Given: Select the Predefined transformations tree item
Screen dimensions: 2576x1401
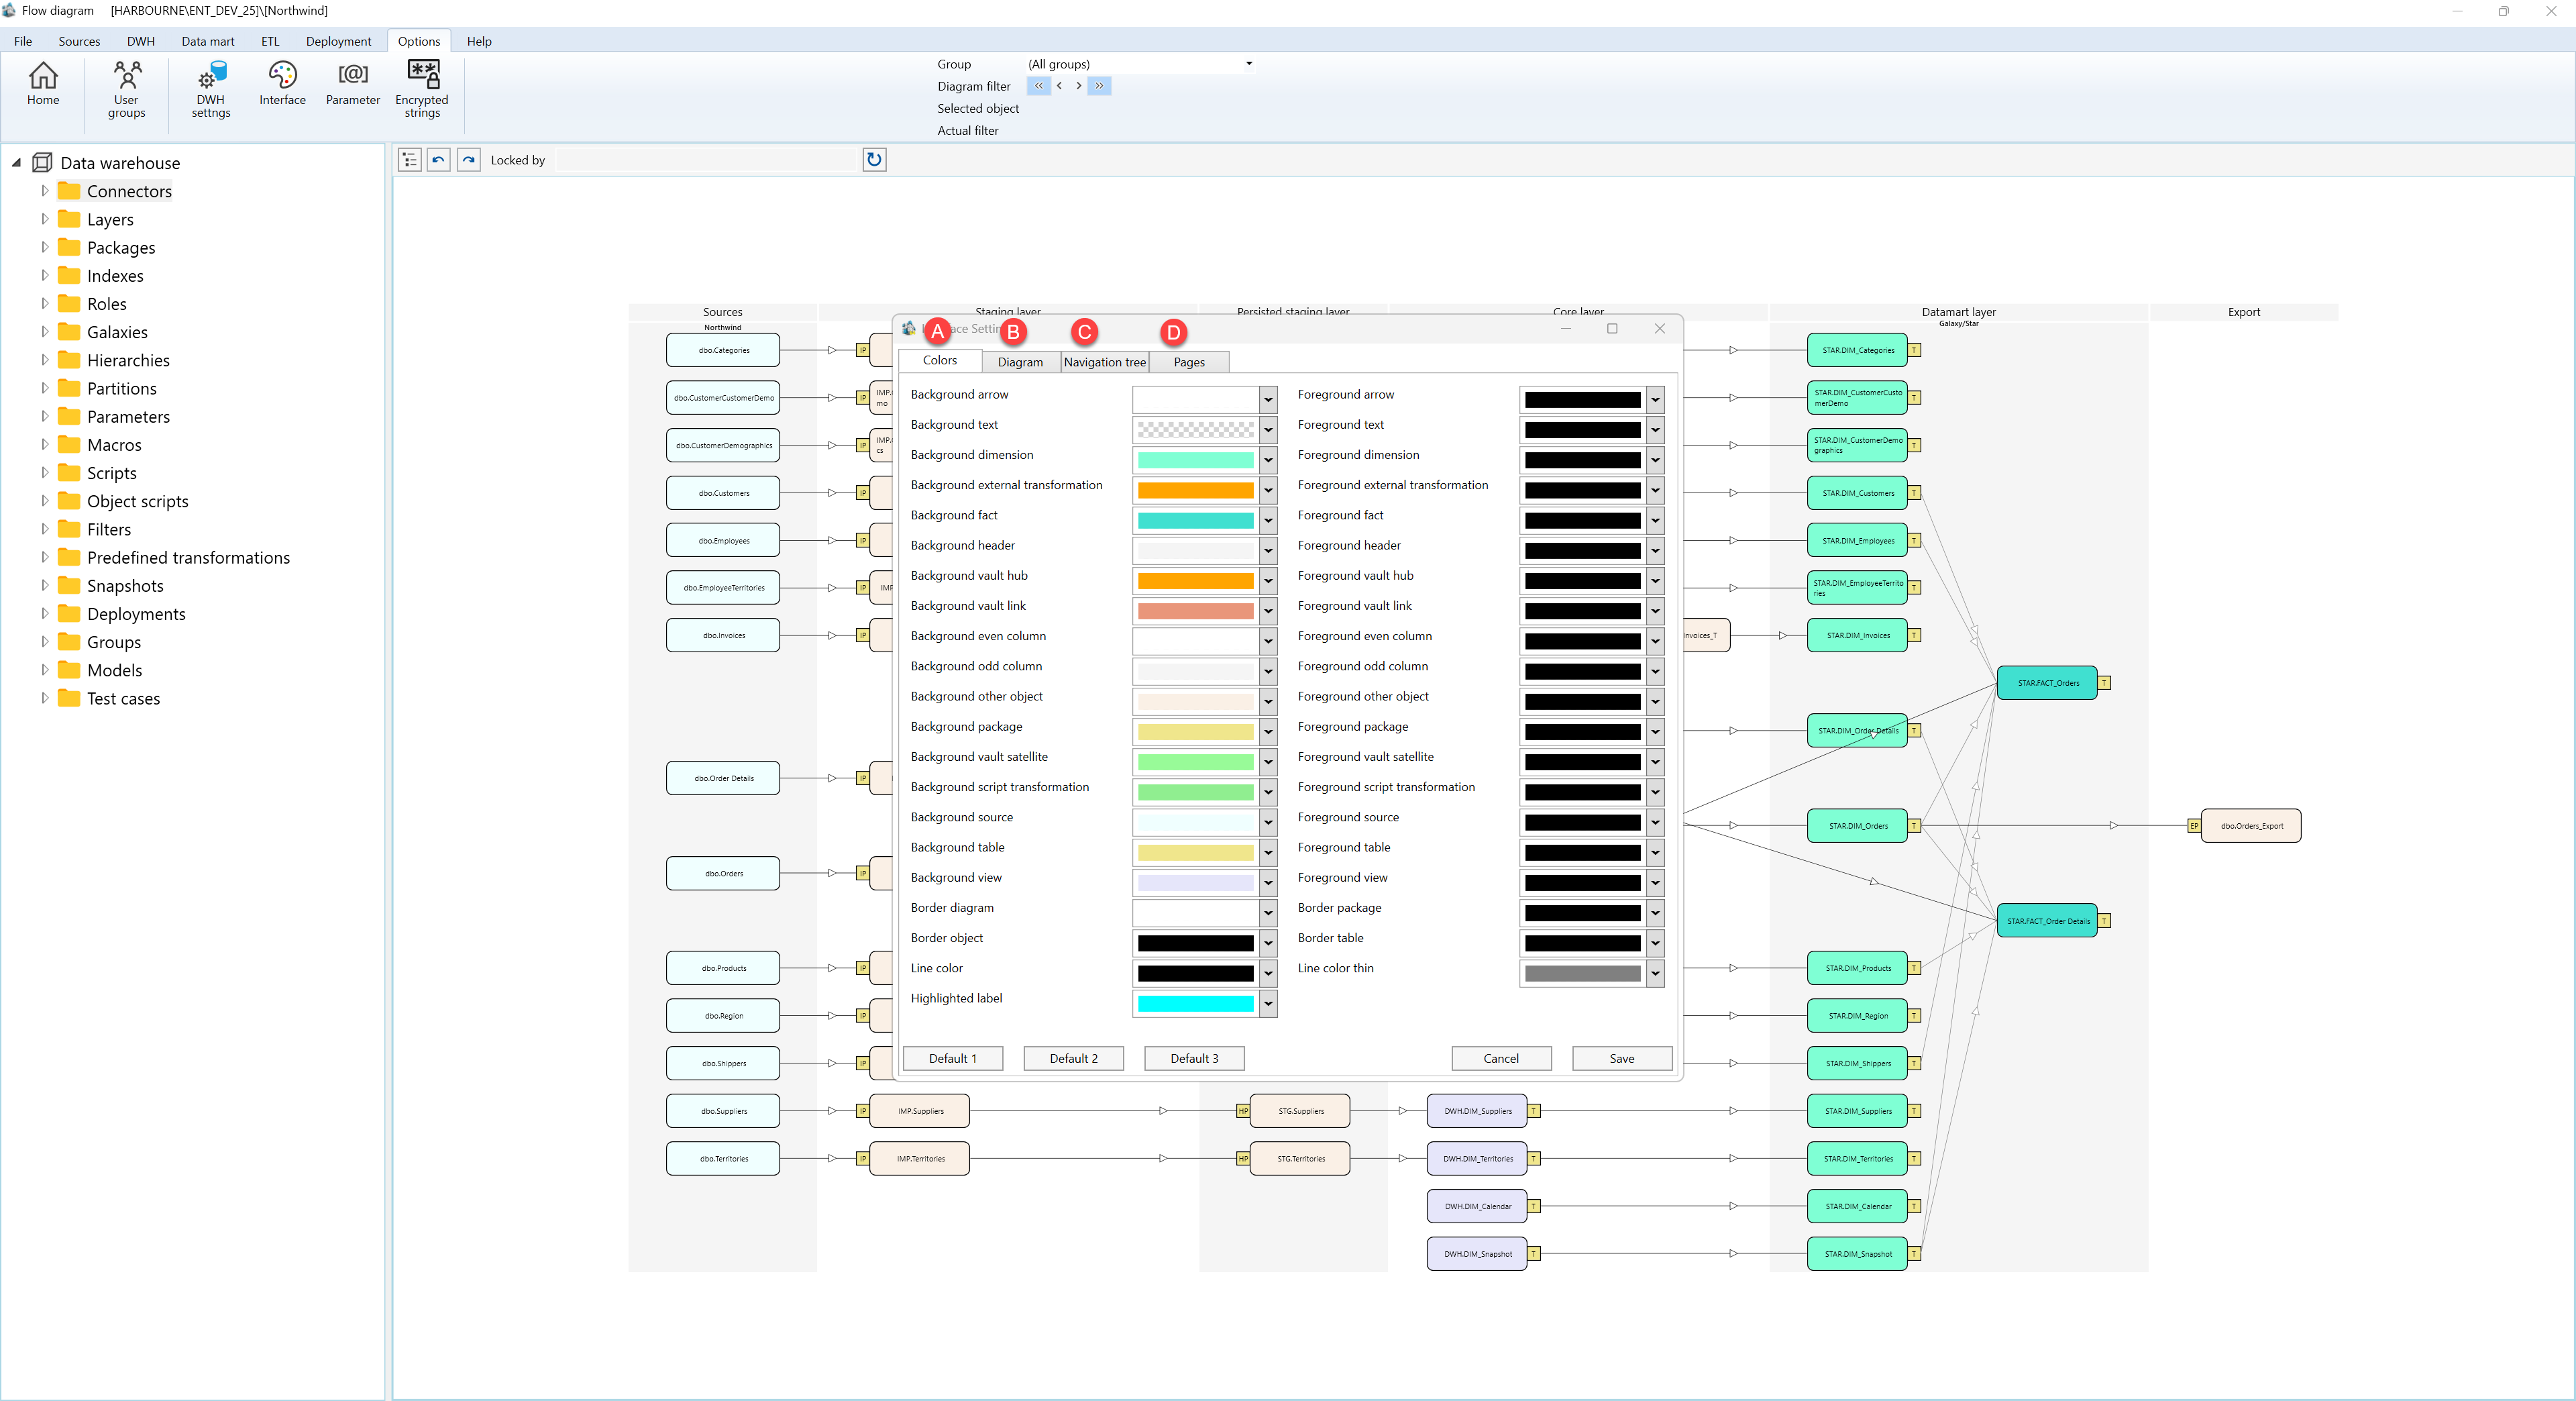Looking at the screenshot, I should tap(188, 558).
